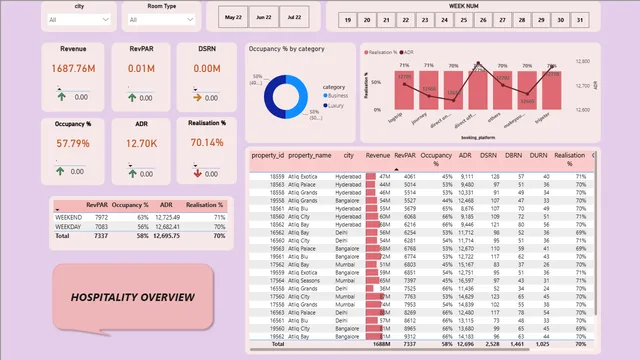Click the Revenue card value 1687.76M
Screen dimensions: 640x360
pyautogui.click(x=73, y=69)
